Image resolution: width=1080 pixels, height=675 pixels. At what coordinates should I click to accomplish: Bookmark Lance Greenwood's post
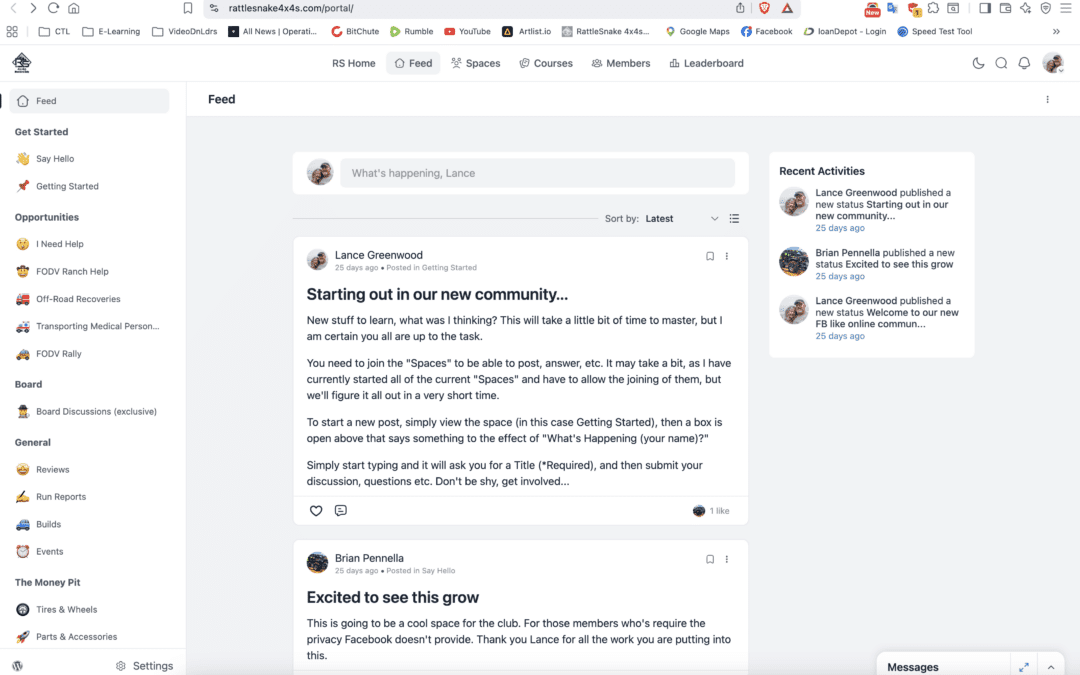pos(709,256)
